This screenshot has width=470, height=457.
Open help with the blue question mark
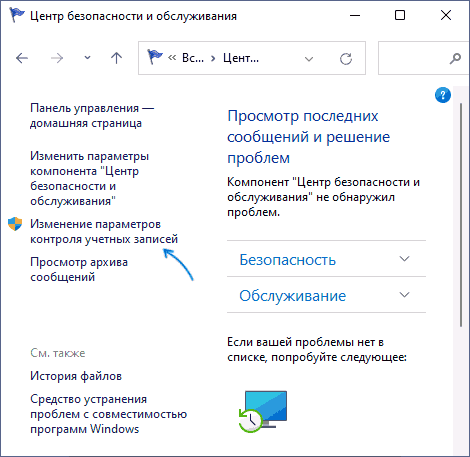[443, 95]
